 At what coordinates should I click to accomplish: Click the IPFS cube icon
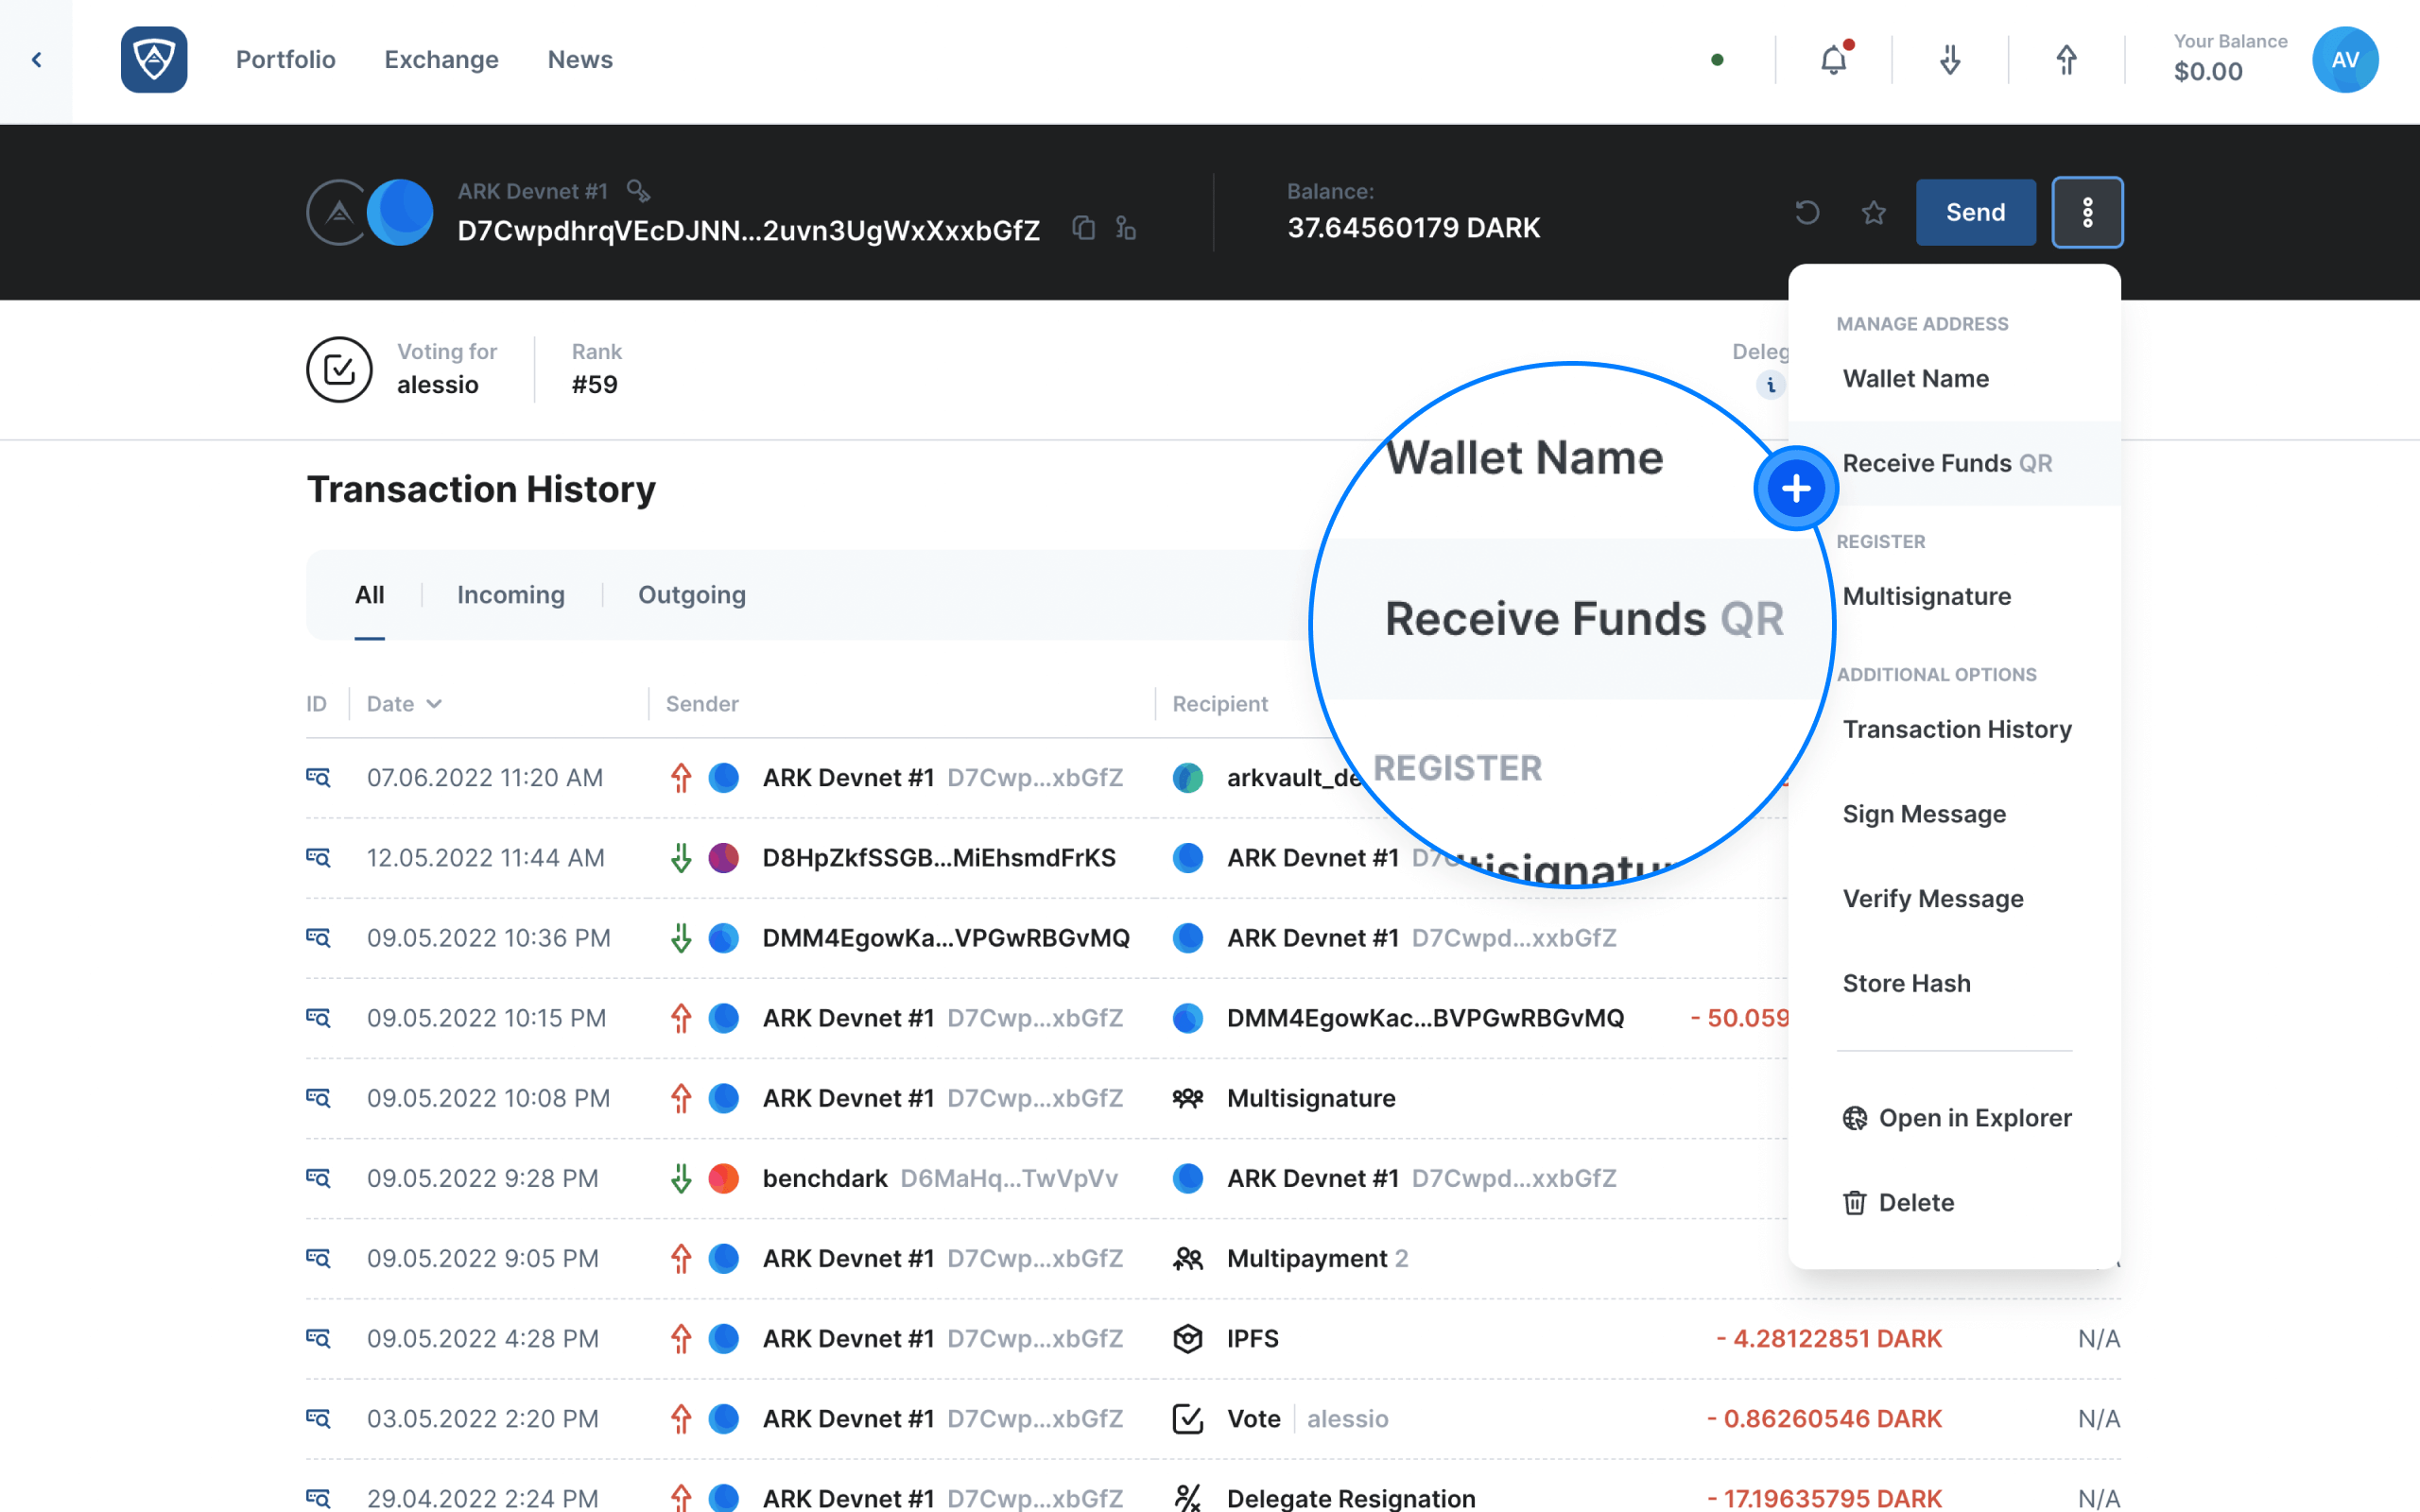coord(1187,1338)
